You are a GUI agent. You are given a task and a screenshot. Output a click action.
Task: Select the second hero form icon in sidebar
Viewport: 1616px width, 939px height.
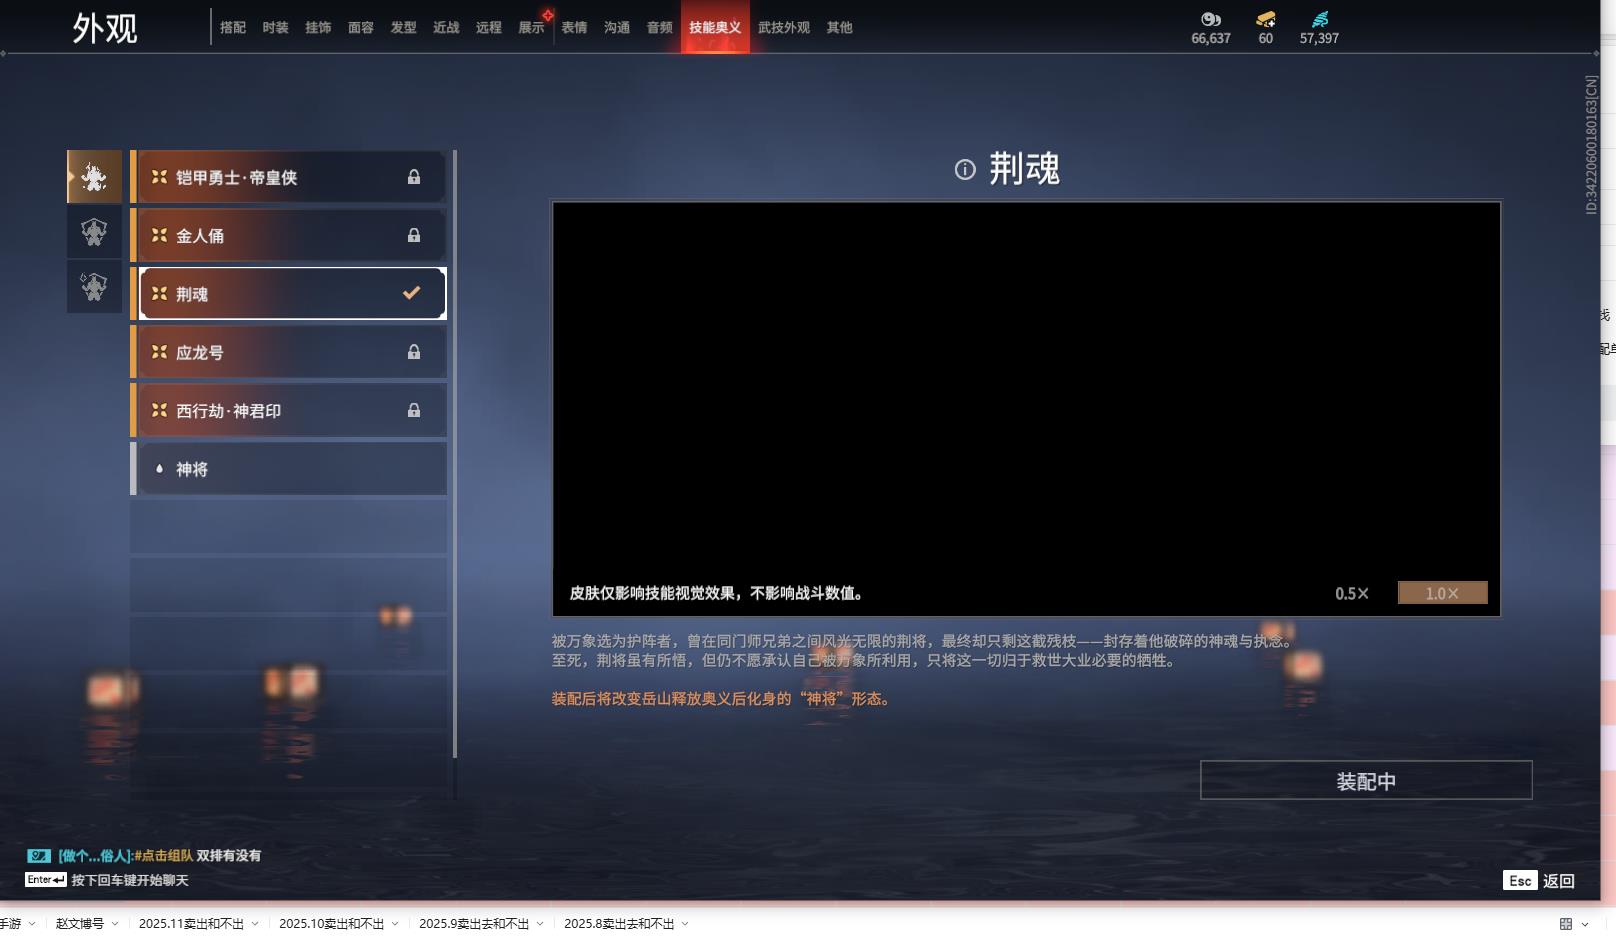coord(94,232)
